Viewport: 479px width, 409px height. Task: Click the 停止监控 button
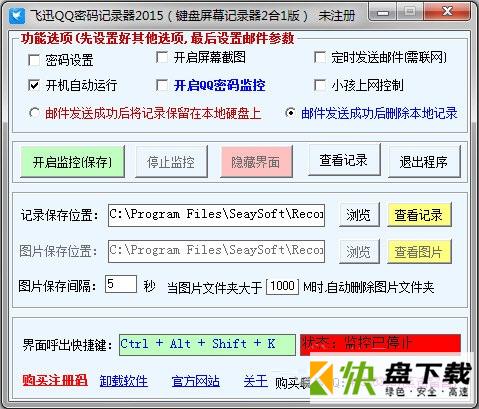(x=171, y=162)
